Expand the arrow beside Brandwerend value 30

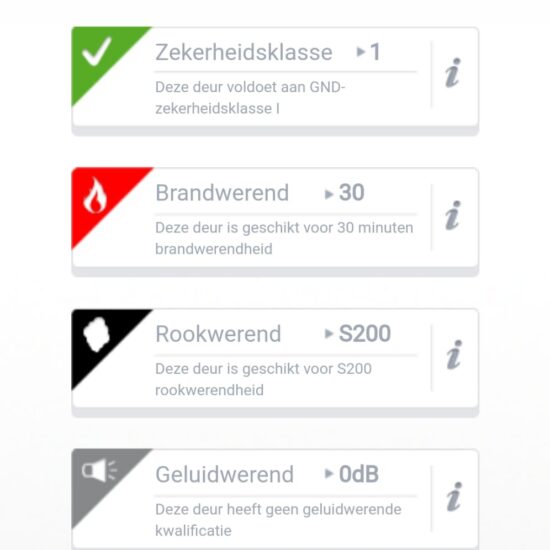(x=329, y=194)
